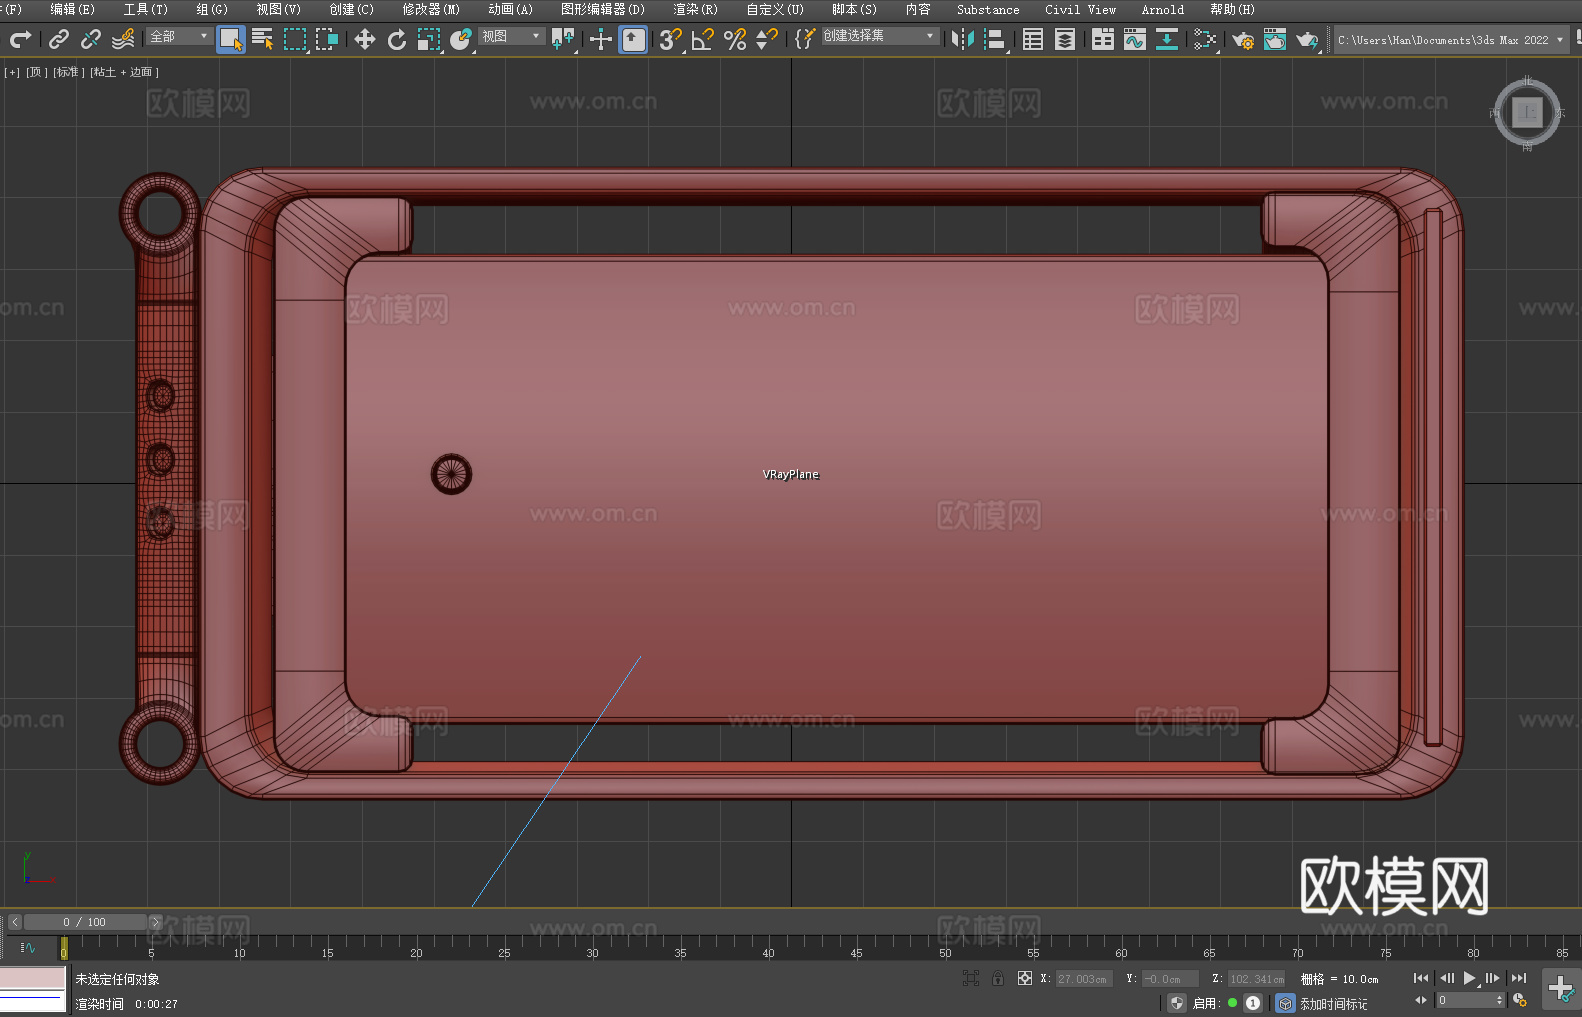
Task: Open Render Setup teapot with gear
Action: [1242, 39]
